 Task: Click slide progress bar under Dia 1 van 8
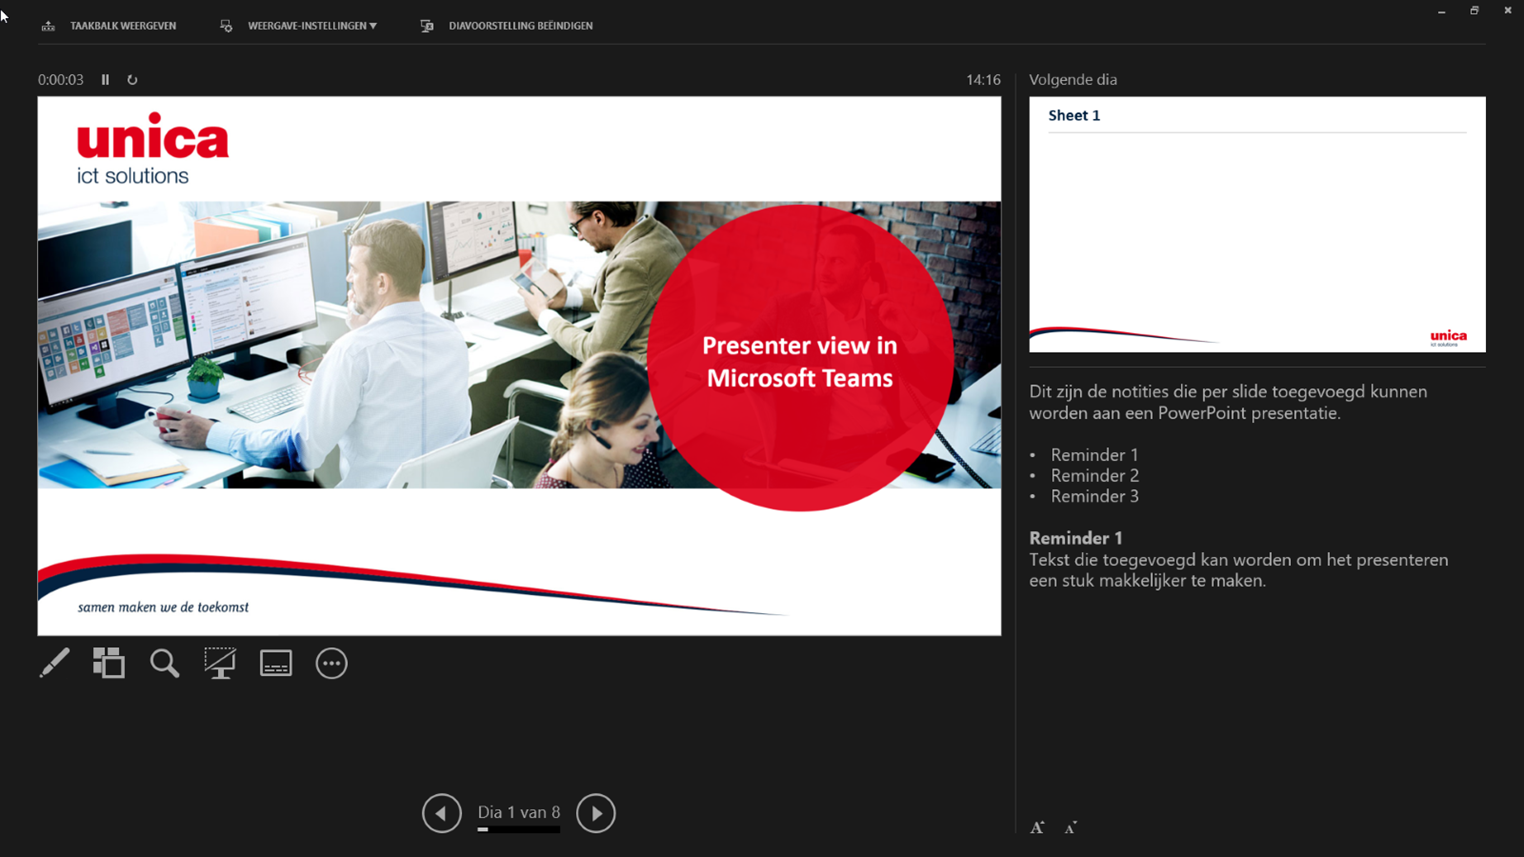(x=519, y=829)
